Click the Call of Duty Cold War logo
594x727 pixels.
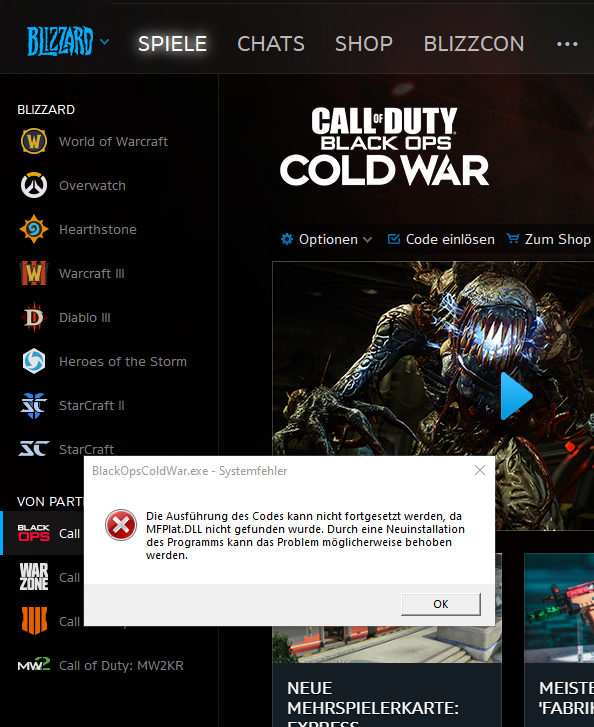(384, 146)
